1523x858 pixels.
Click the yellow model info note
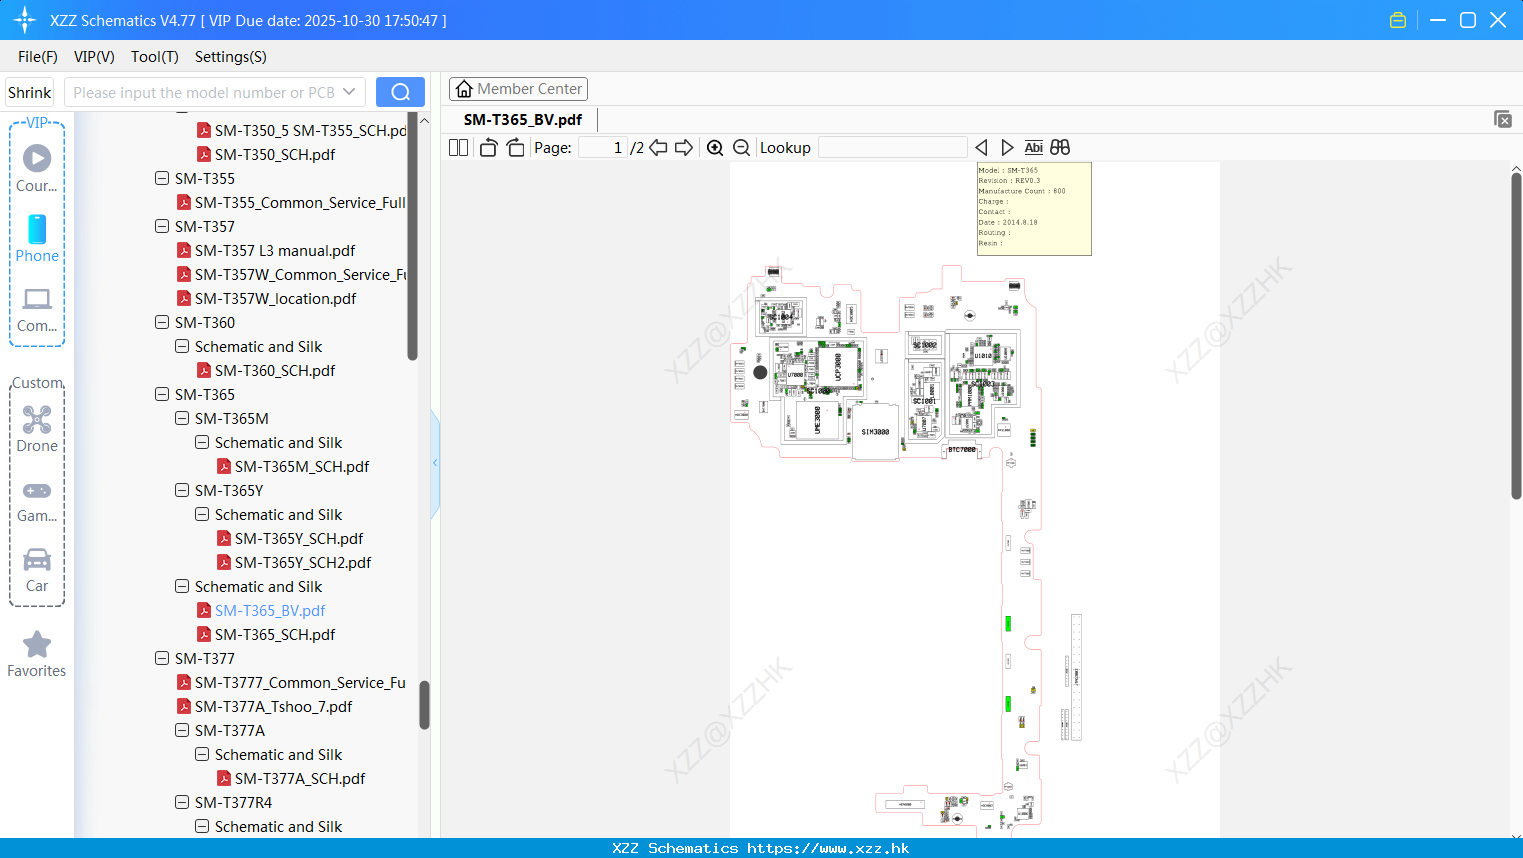point(1034,209)
